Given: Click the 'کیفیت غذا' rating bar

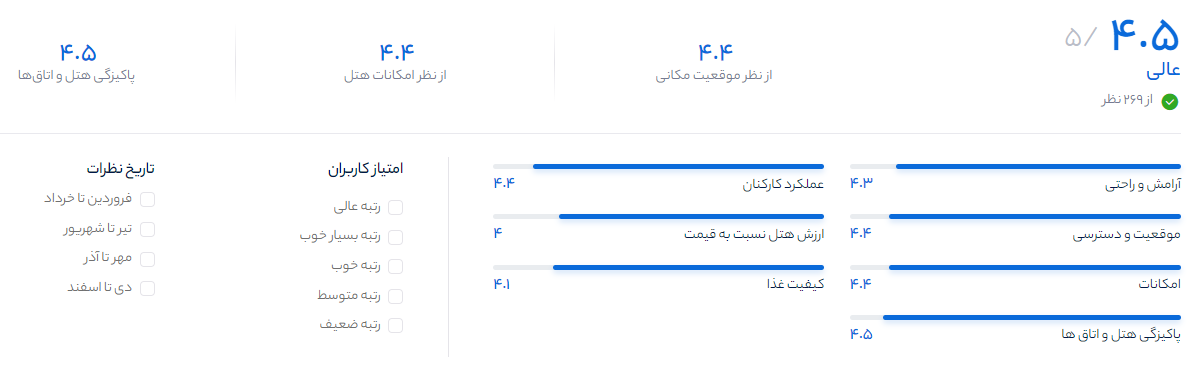Looking at the screenshot, I should (x=658, y=268).
